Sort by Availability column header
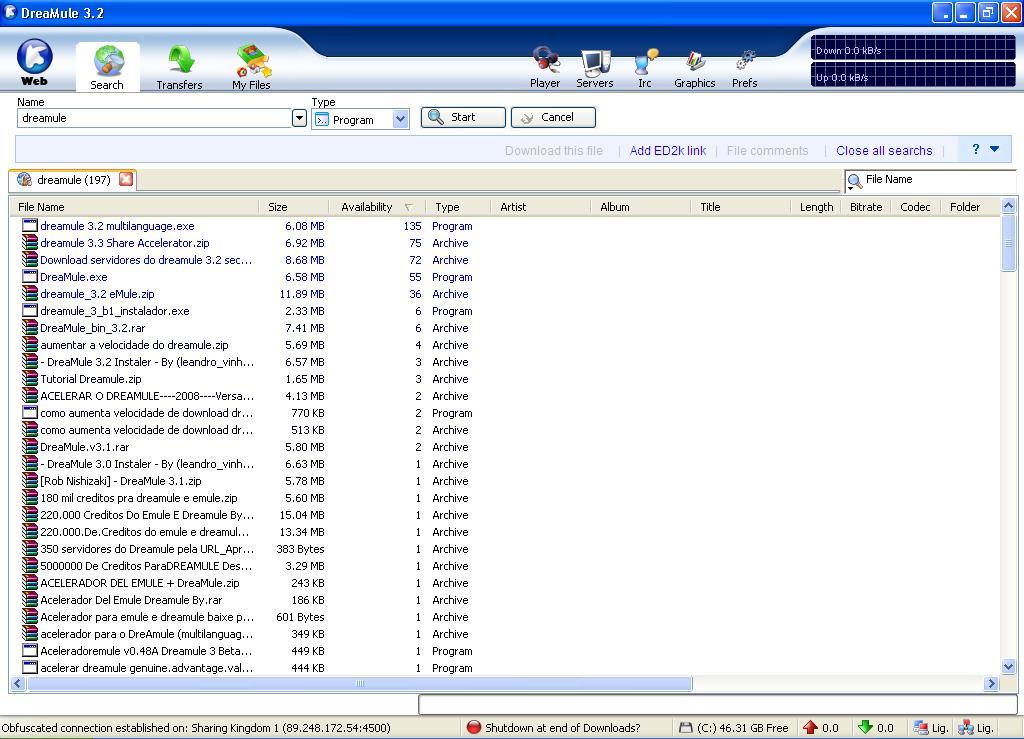Image resolution: width=1024 pixels, height=739 pixels. [x=377, y=207]
